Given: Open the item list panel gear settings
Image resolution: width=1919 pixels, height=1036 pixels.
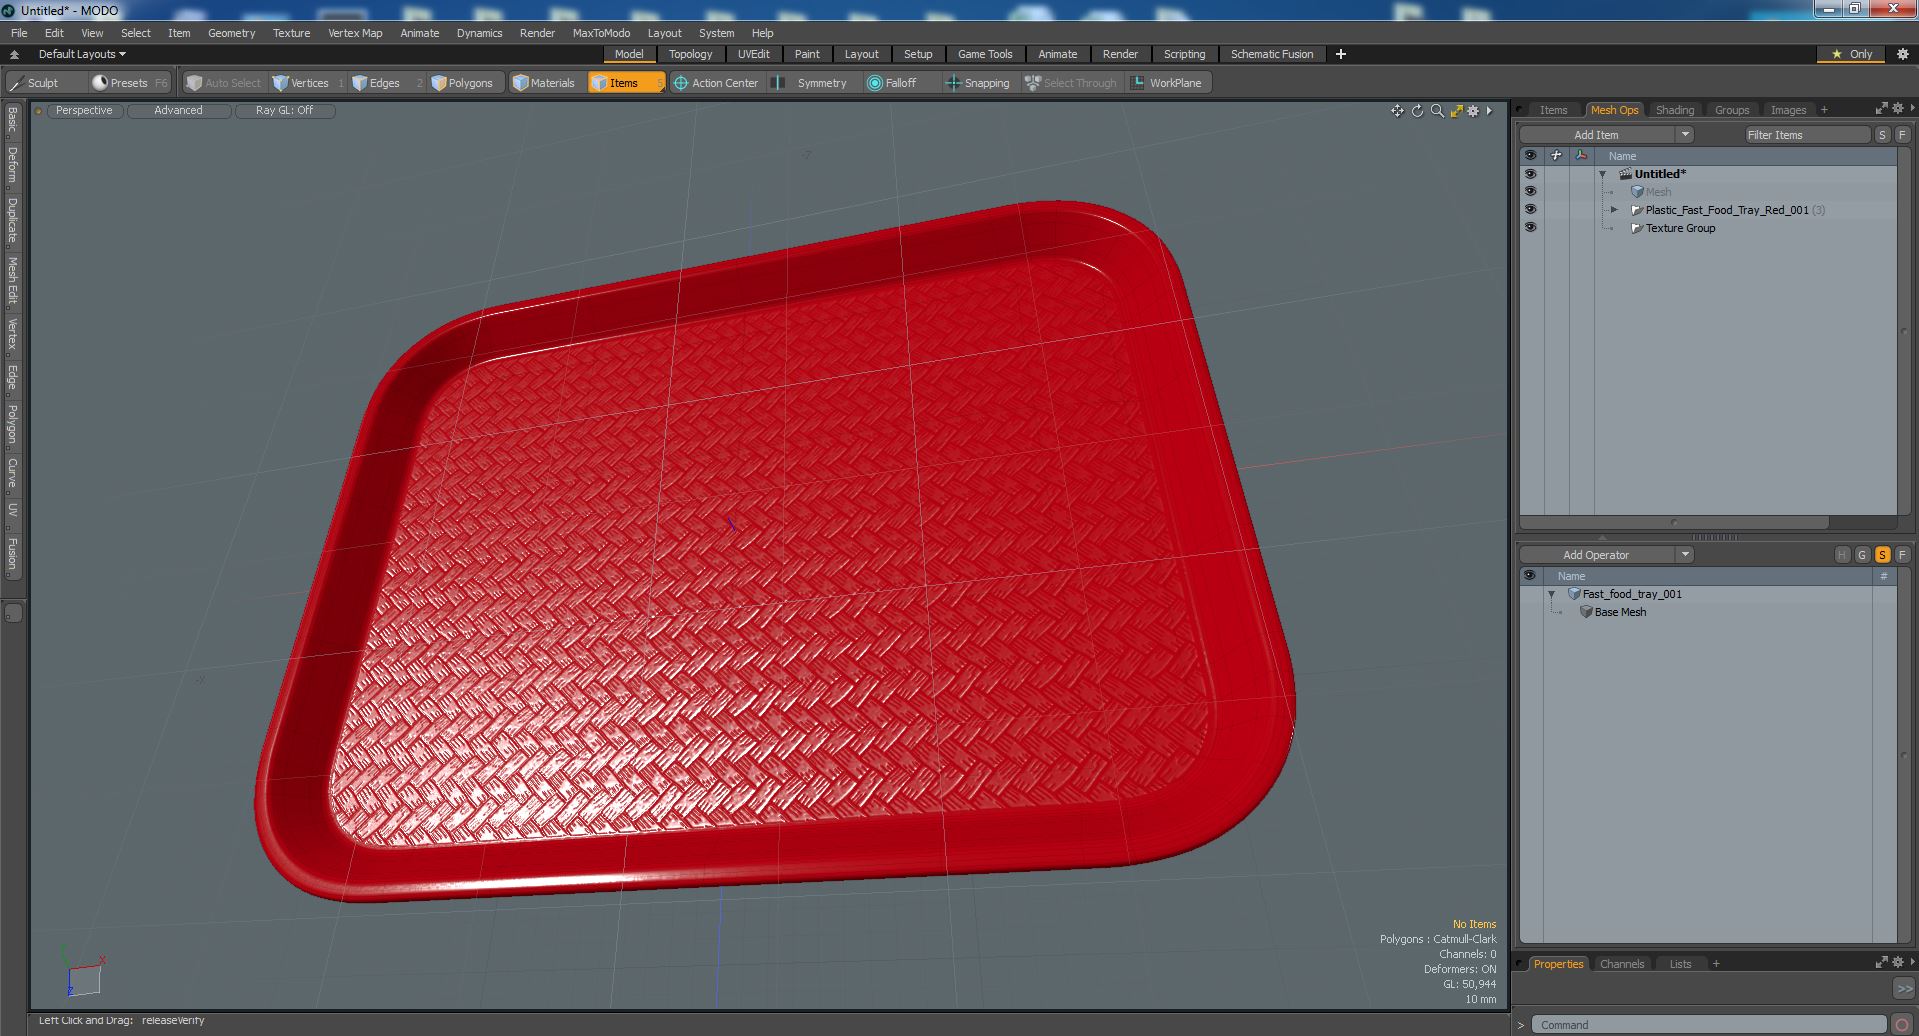Looking at the screenshot, I should pos(1897,108).
